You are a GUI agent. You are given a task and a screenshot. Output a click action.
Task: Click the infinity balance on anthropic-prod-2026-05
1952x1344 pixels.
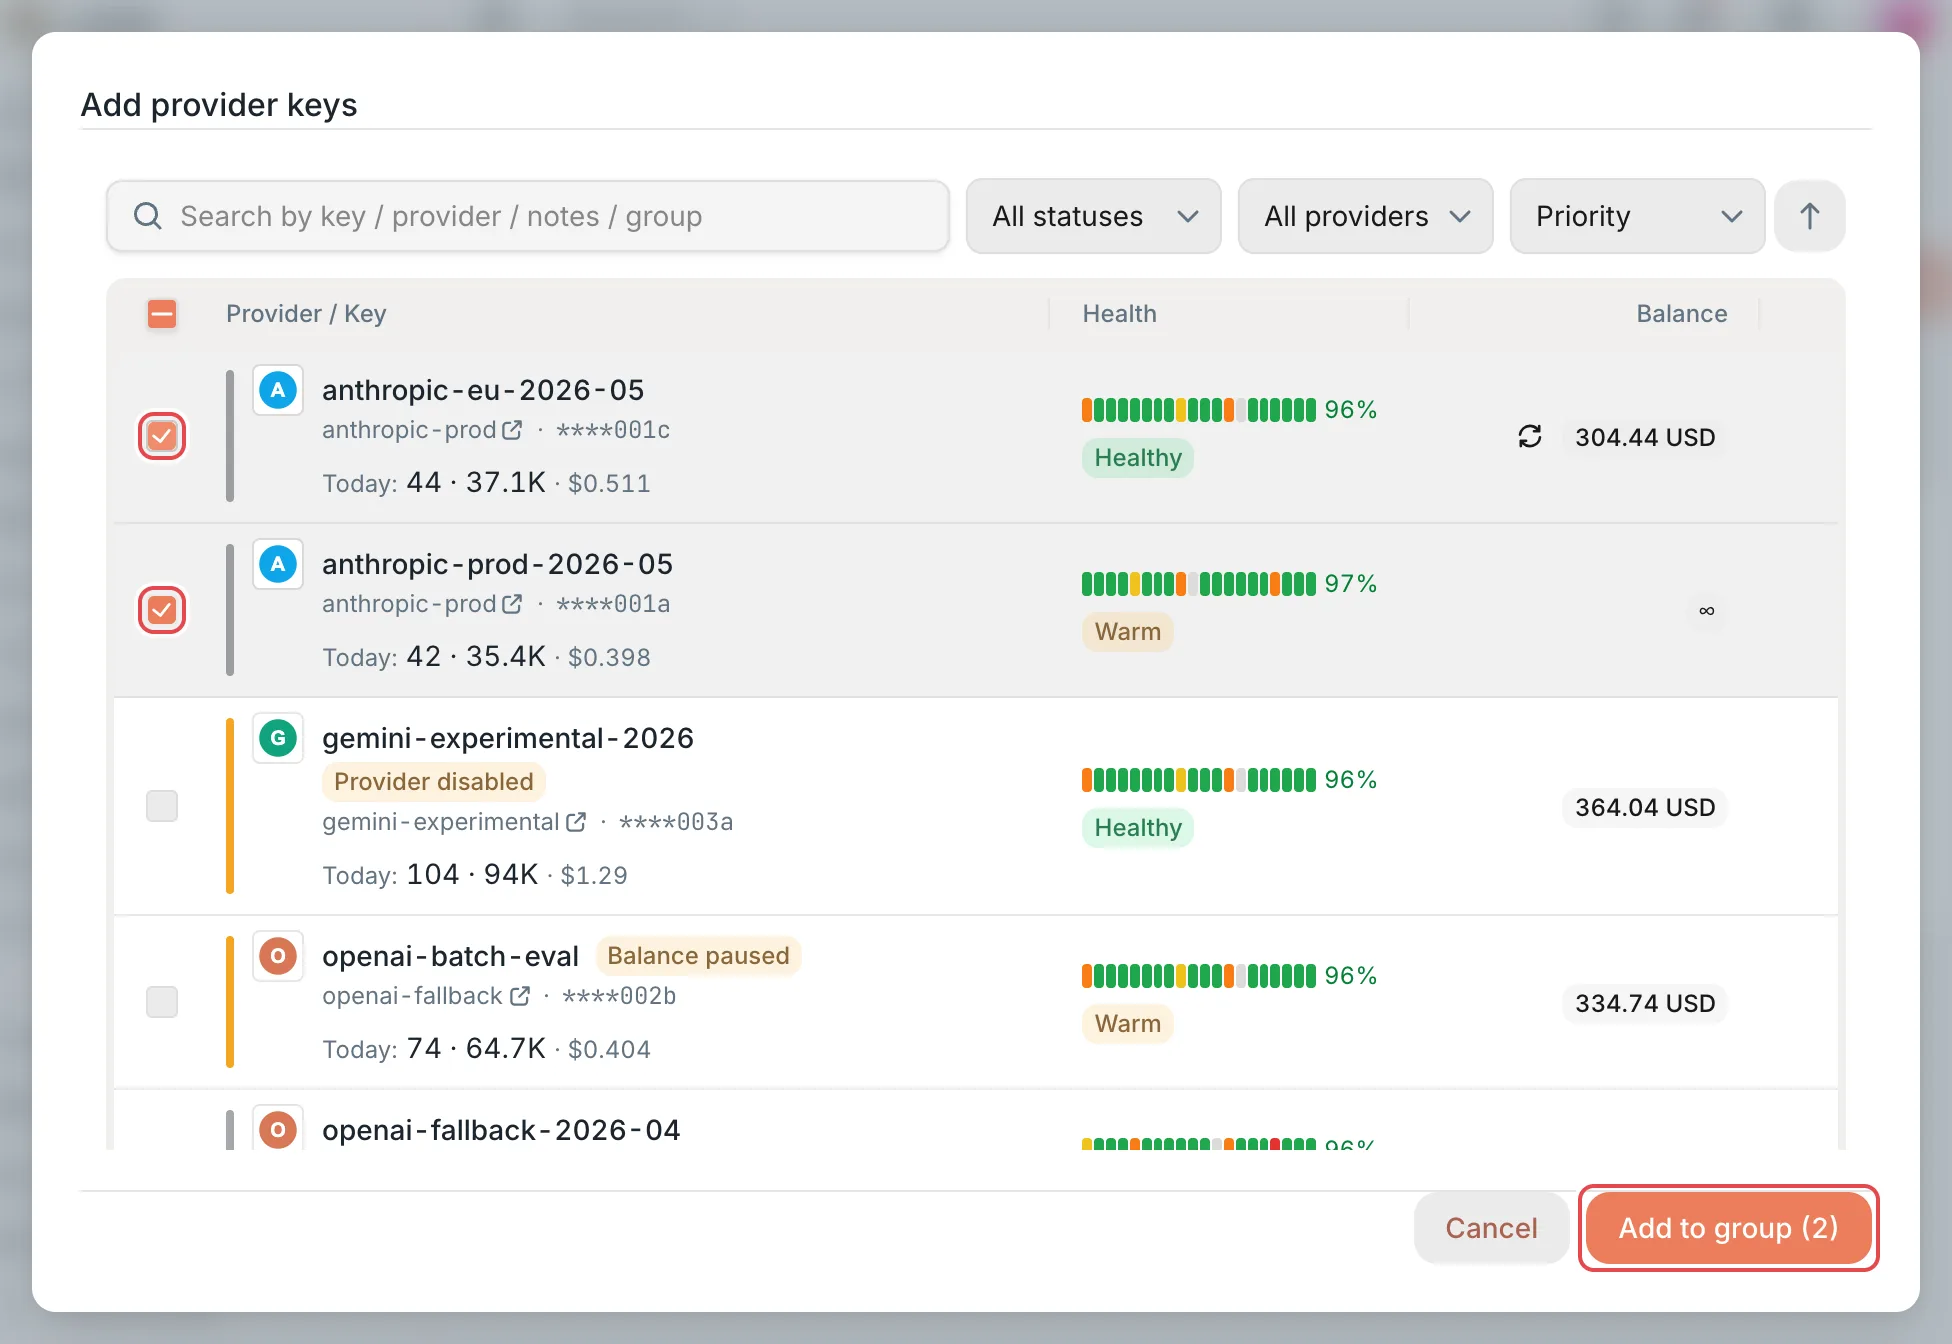point(1706,610)
